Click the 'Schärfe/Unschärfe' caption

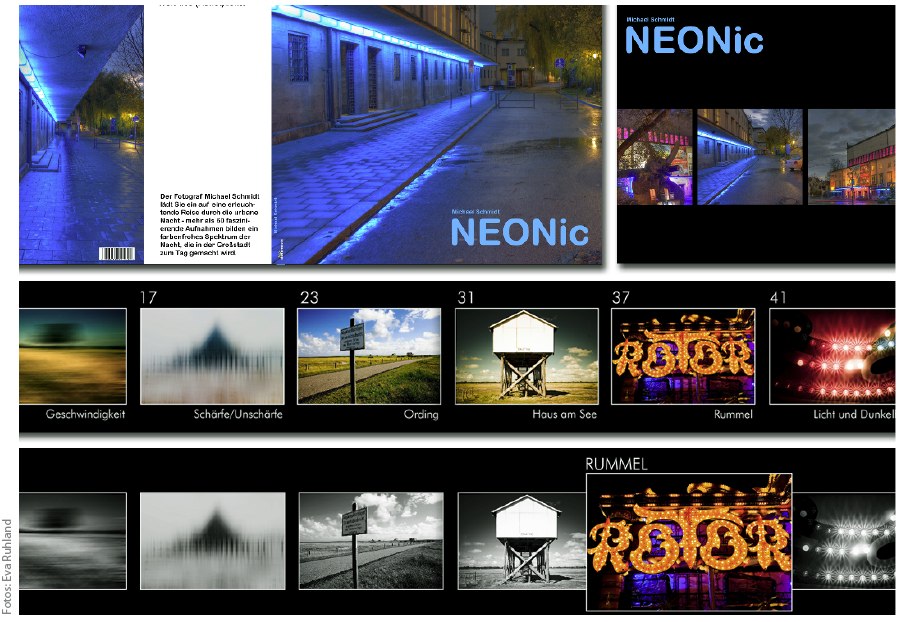pos(238,414)
